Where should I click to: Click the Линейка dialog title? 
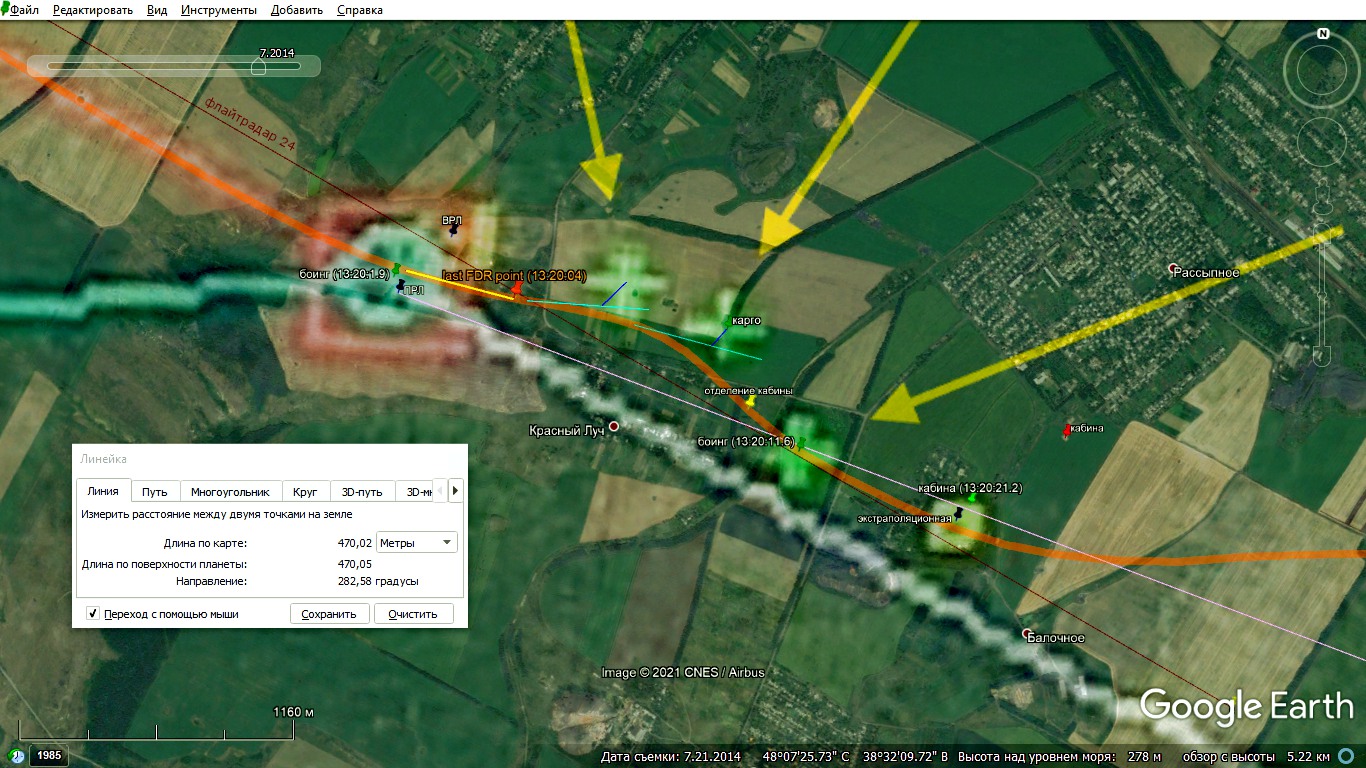103,459
